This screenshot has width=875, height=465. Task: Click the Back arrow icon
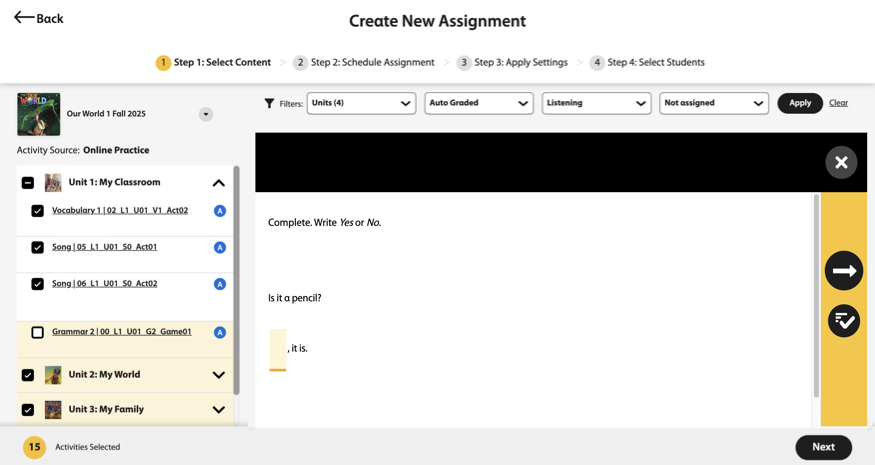(24, 17)
